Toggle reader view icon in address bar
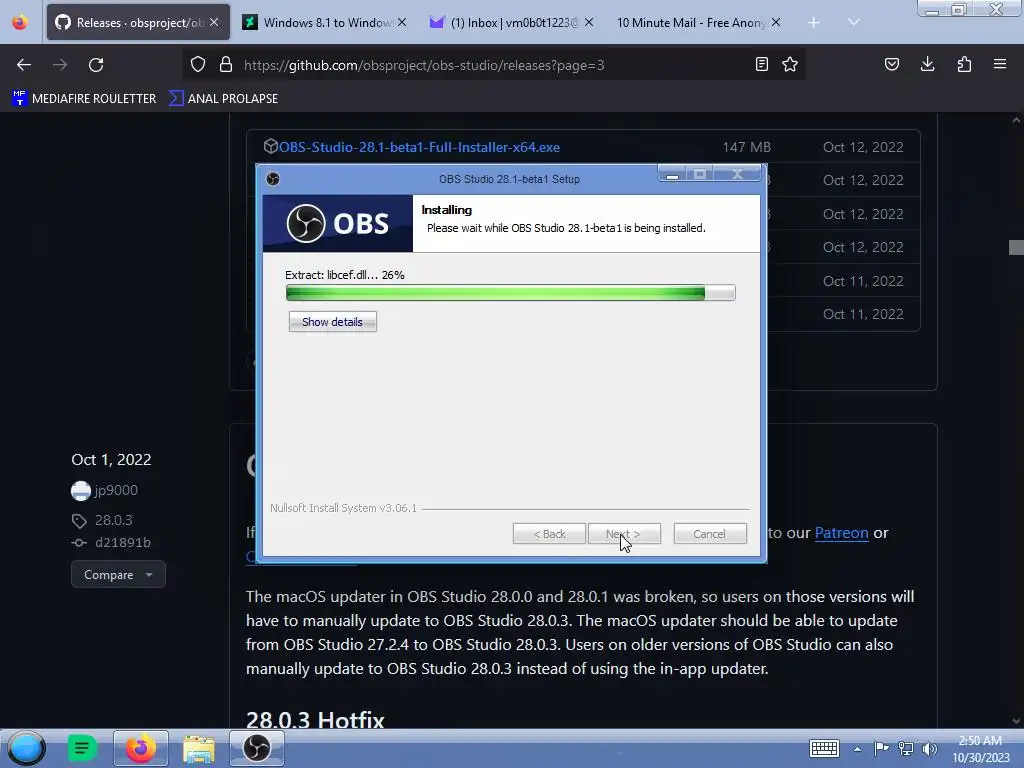Viewport: 1024px width, 768px height. pyautogui.click(x=761, y=65)
